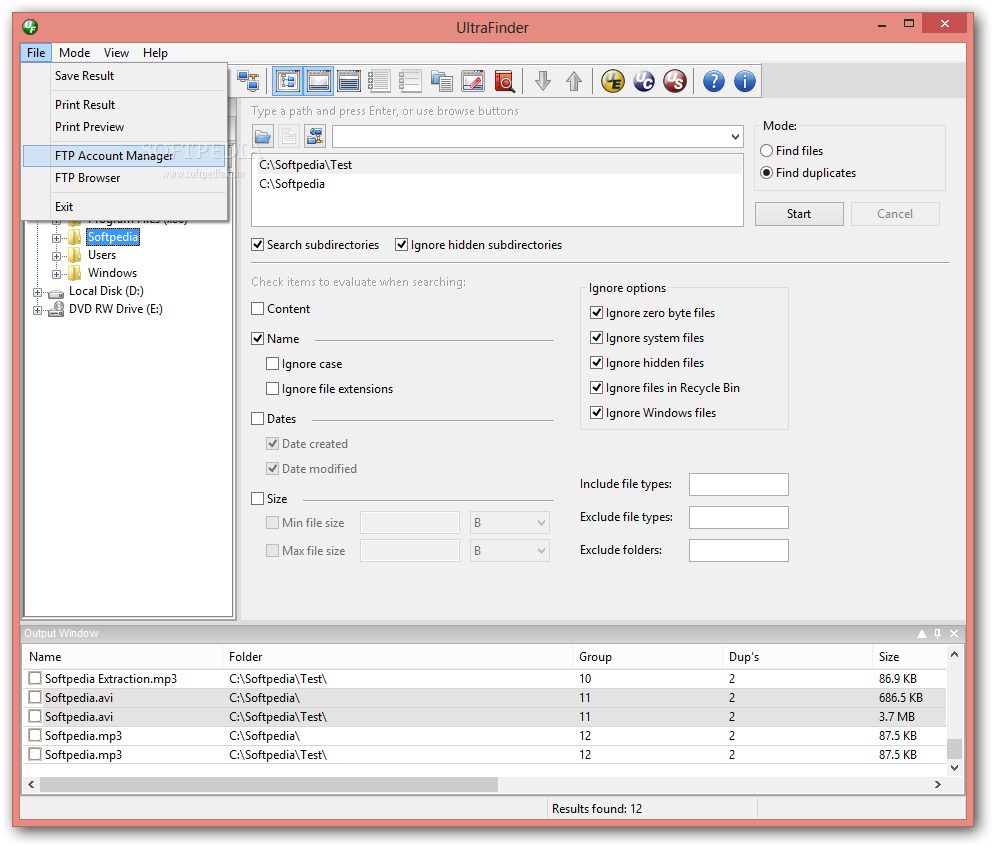
Task: Expand DVD RW Drive (E:) node
Action: click(x=37, y=310)
